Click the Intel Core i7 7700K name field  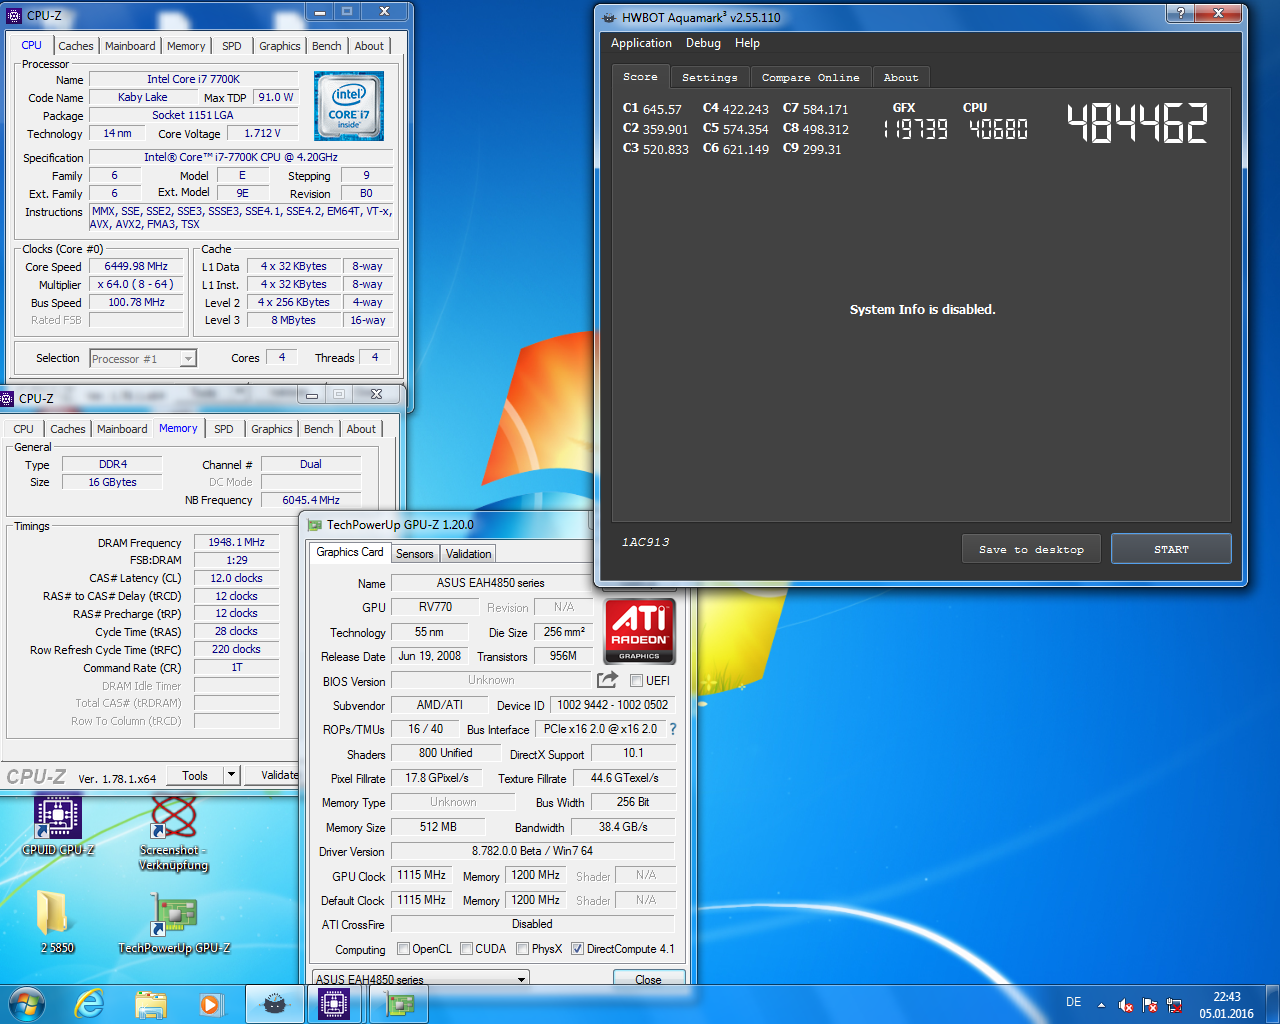[x=193, y=79]
